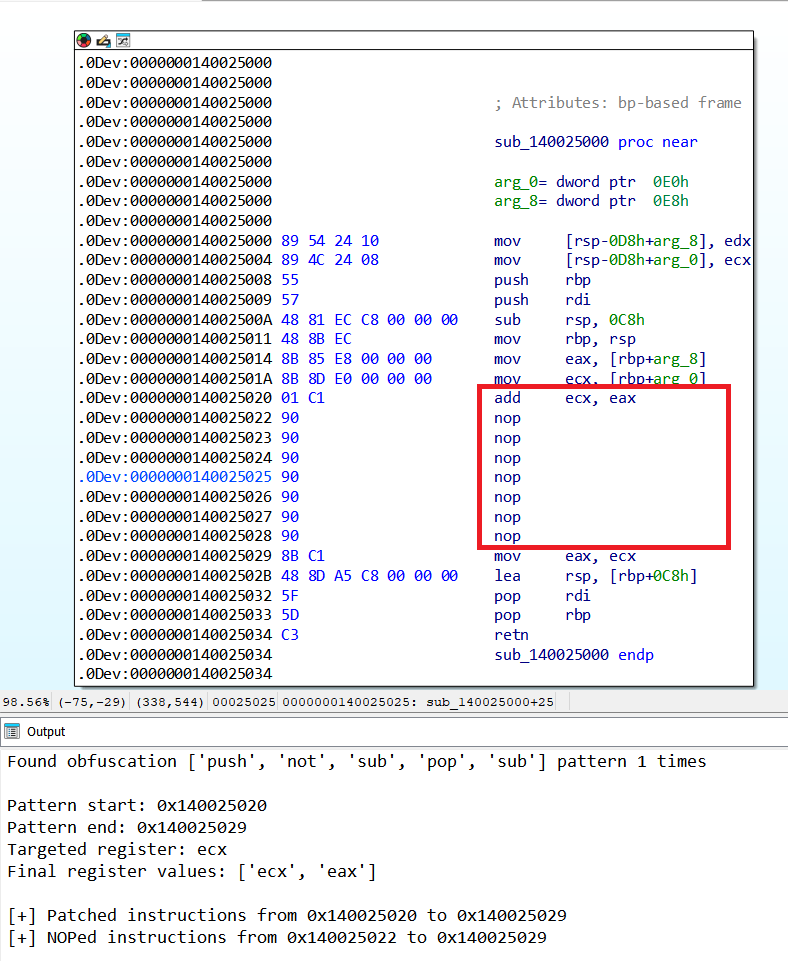Click the 'sub_140025000 proc near' label
788x961 pixels.
point(596,142)
